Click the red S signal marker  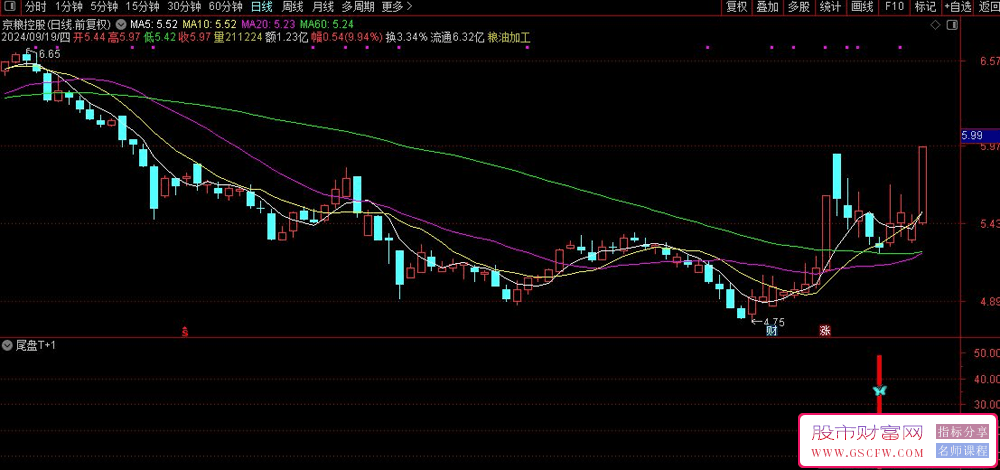(185, 330)
